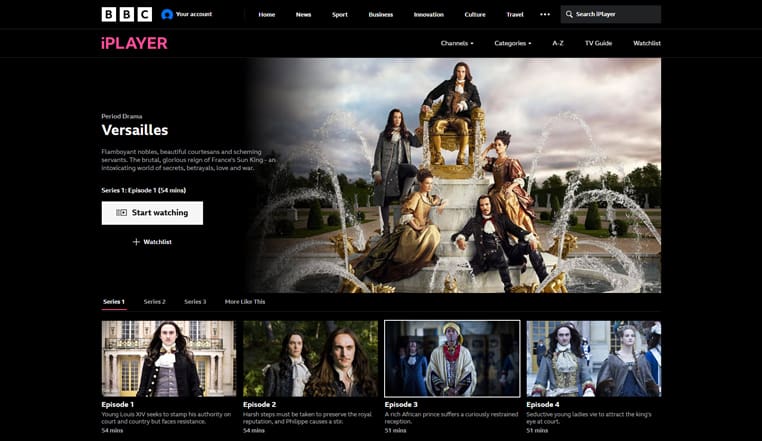This screenshot has height=441, width=762.
Task: Open Watchlist in iPlayer navigation
Action: 647,43
